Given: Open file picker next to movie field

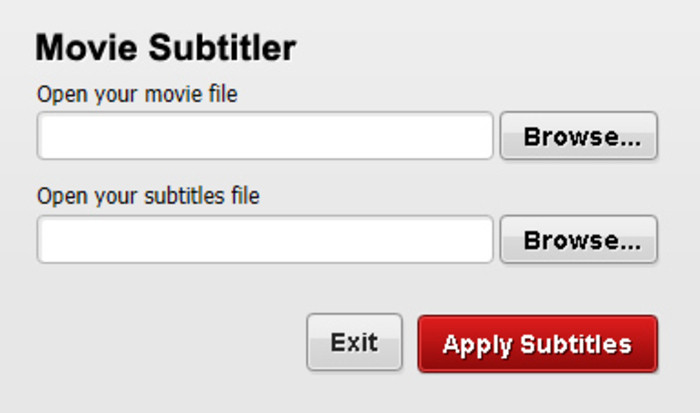Looking at the screenshot, I should pyautogui.click(x=579, y=136).
